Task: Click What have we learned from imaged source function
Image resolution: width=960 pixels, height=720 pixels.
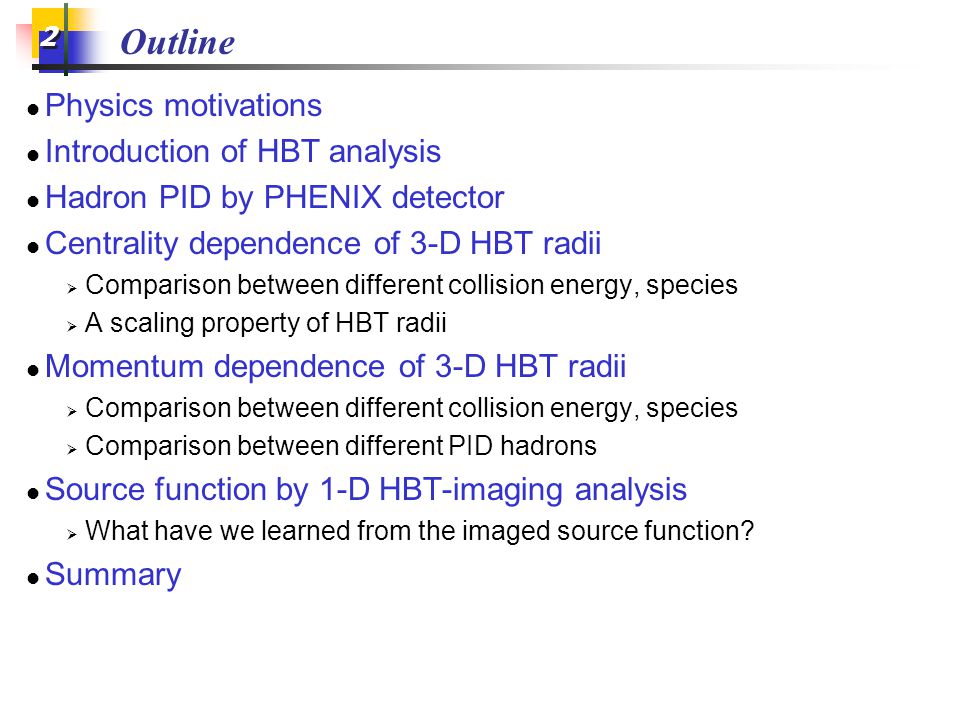Action: [419, 531]
